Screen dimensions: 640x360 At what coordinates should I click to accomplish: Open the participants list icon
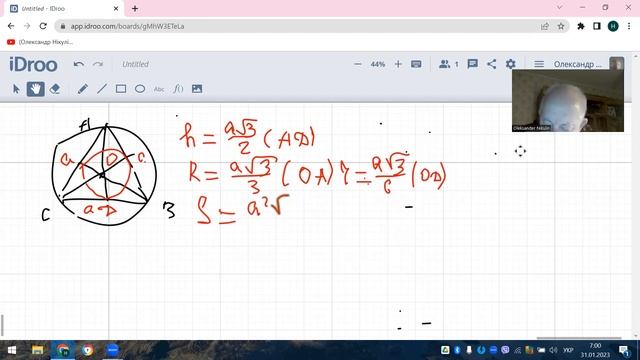[x=444, y=64]
